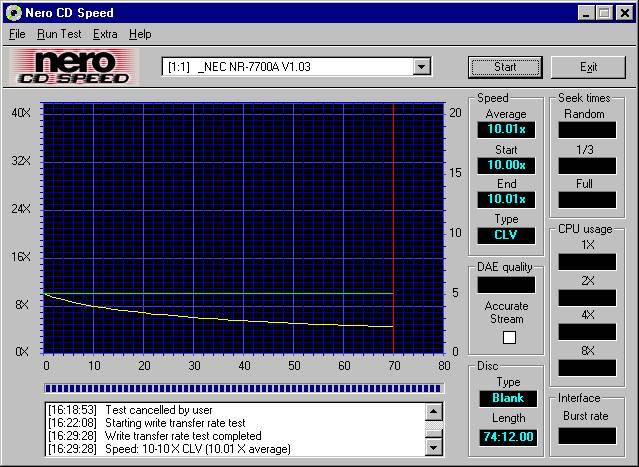Screen dimensions: 639x467
Task: Click the Full seek time field
Action: (587, 200)
